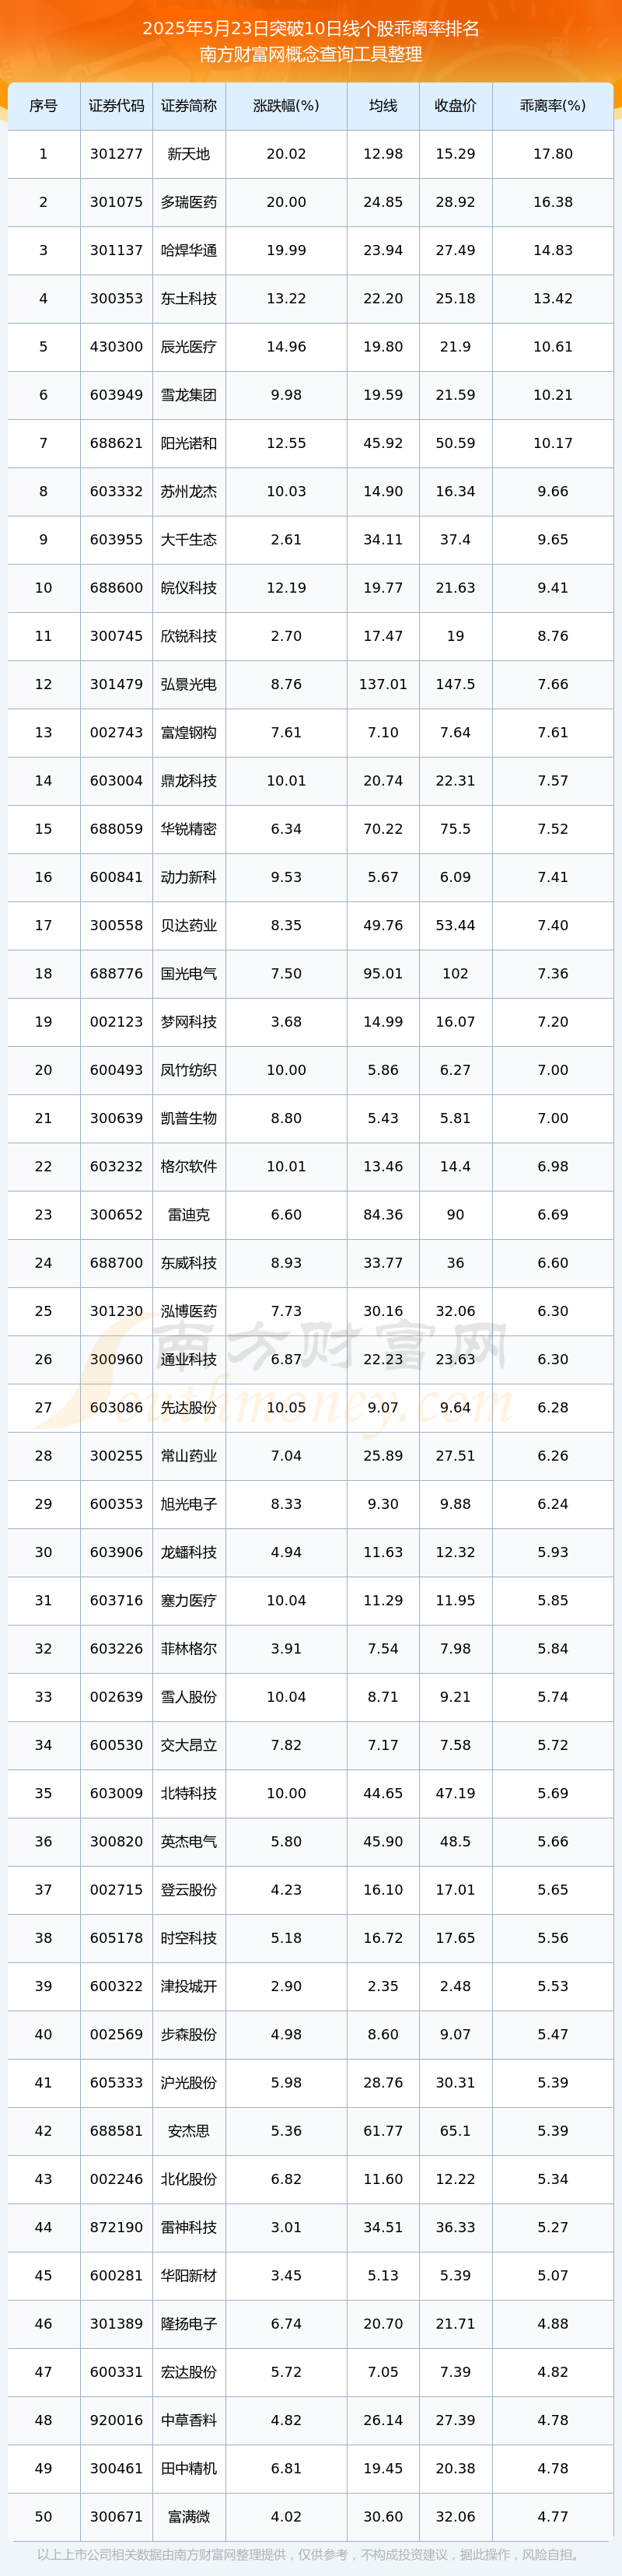Click the 涨跌幅(%) column header
Image resolution: width=622 pixels, height=2576 pixels.
click(286, 106)
